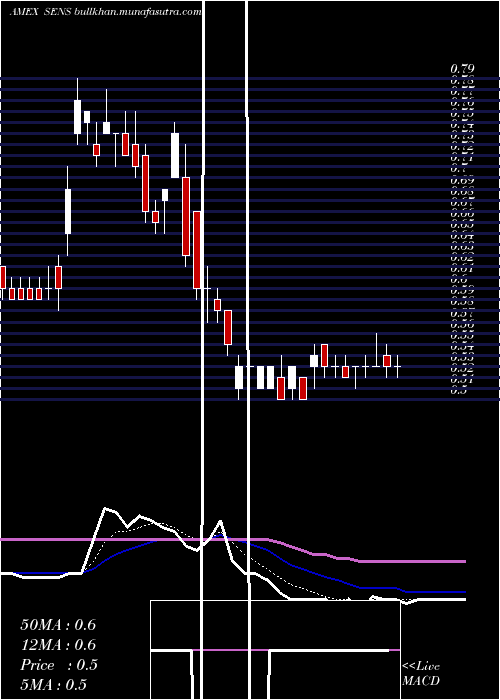Image resolution: width=500 pixels, height=700 pixels.
Task: Click the 12MA : 0.6 readout
Action: coord(58,645)
